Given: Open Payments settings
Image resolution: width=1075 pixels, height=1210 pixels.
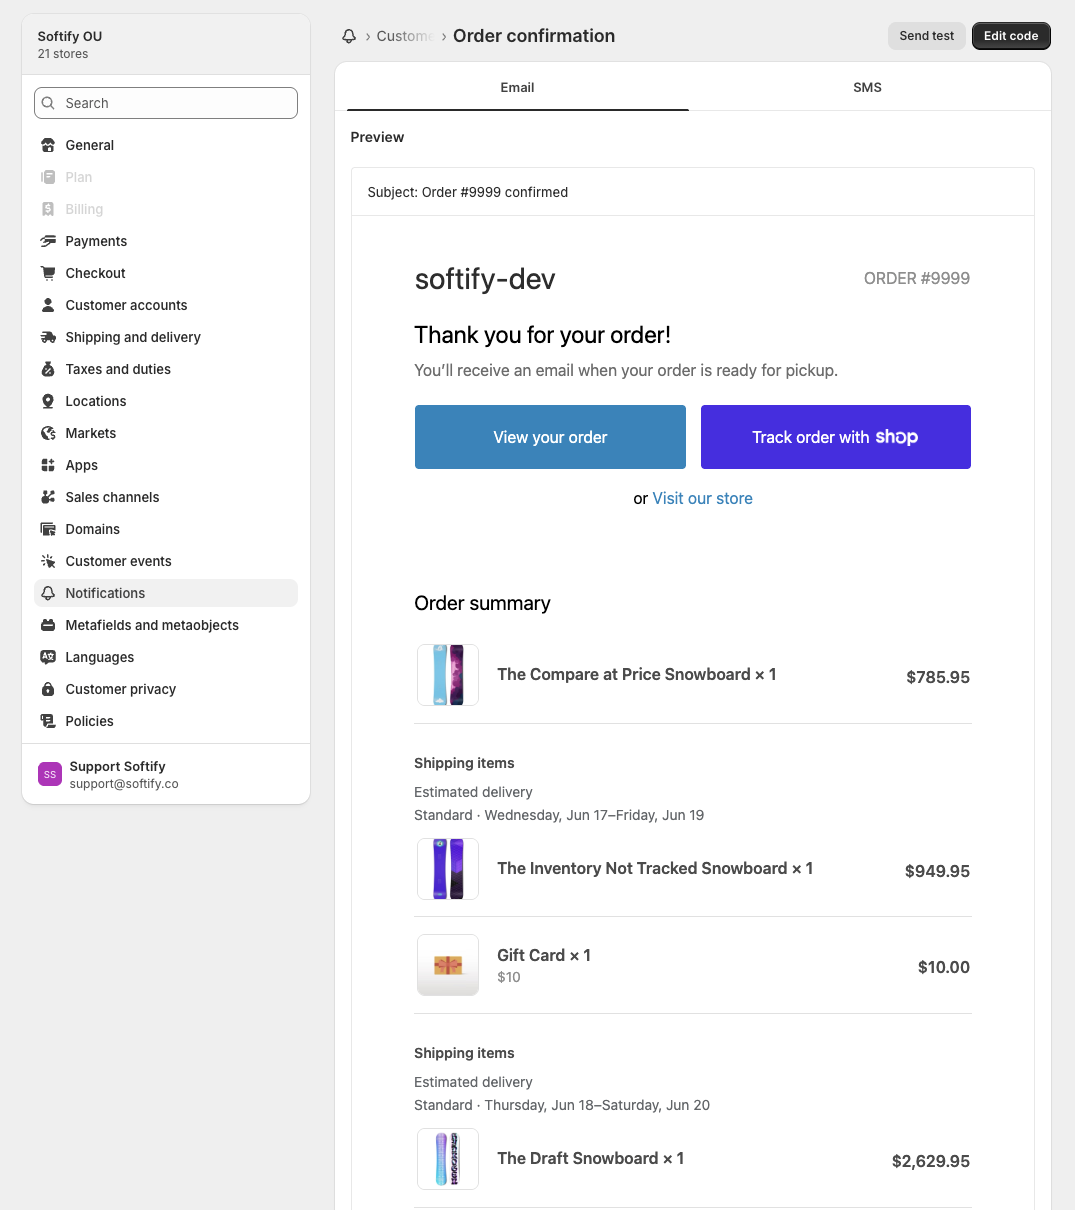Looking at the screenshot, I should click(x=166, y=241).
